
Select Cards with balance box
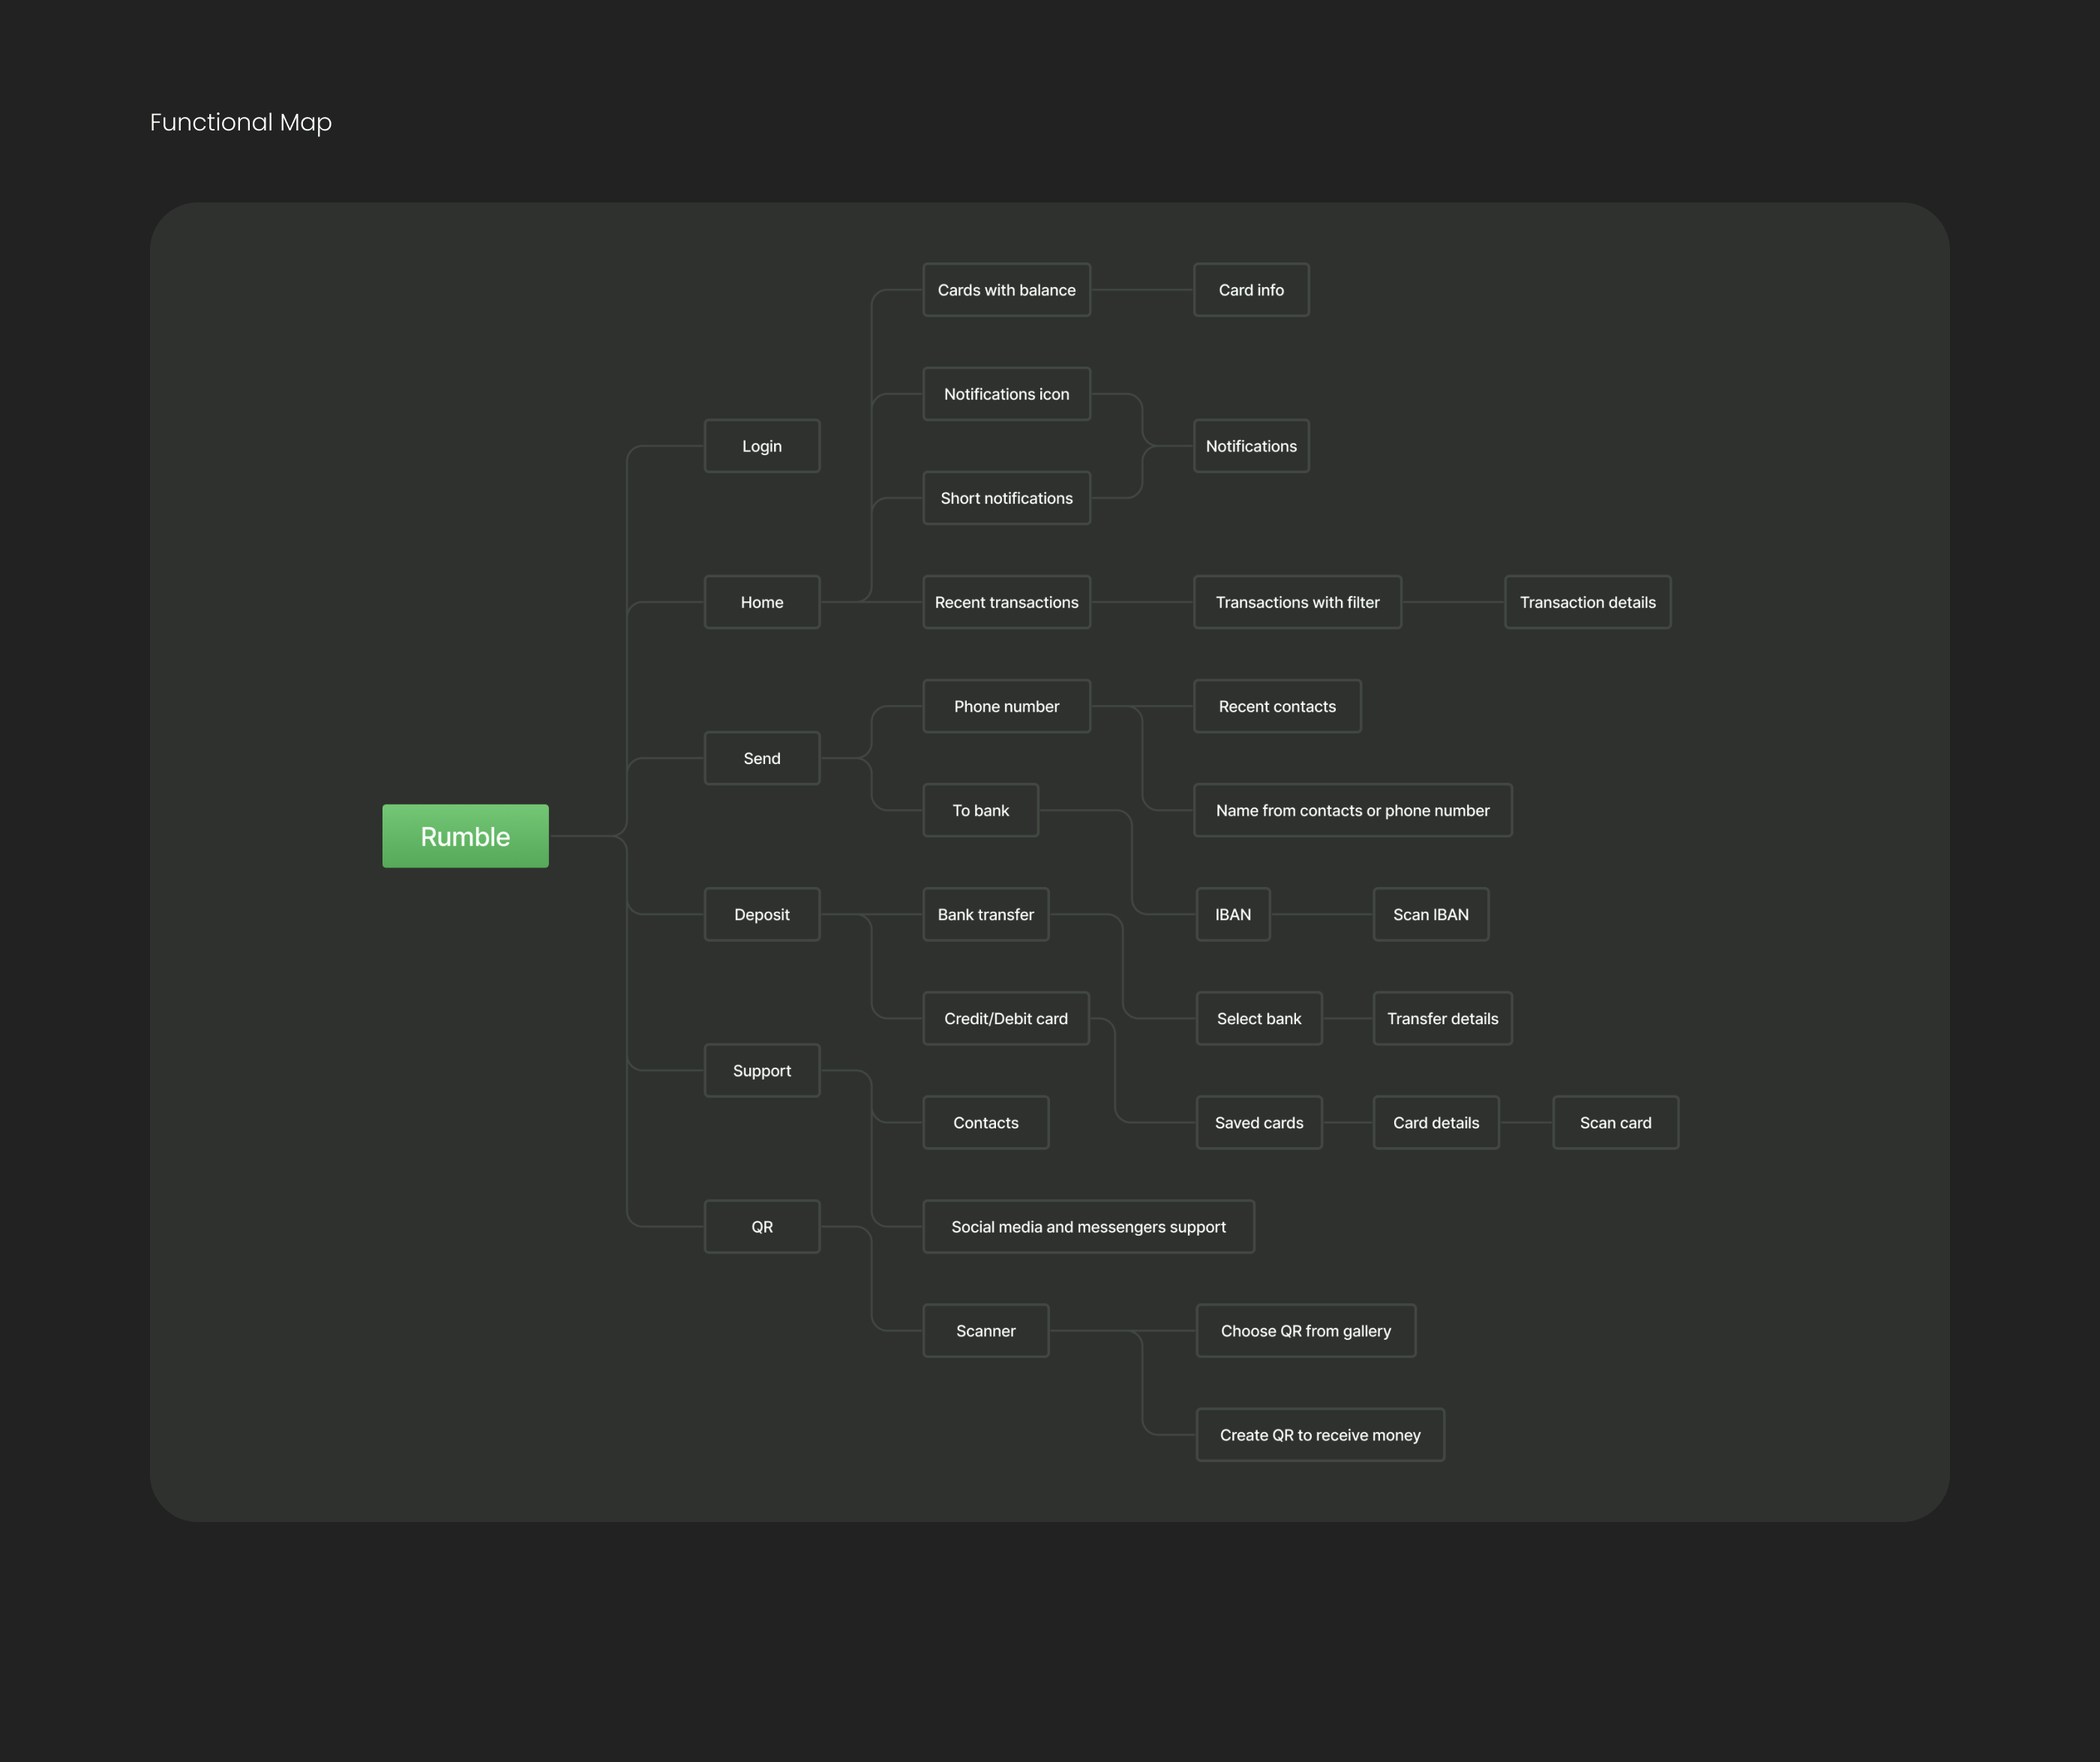pos(1006,290)
